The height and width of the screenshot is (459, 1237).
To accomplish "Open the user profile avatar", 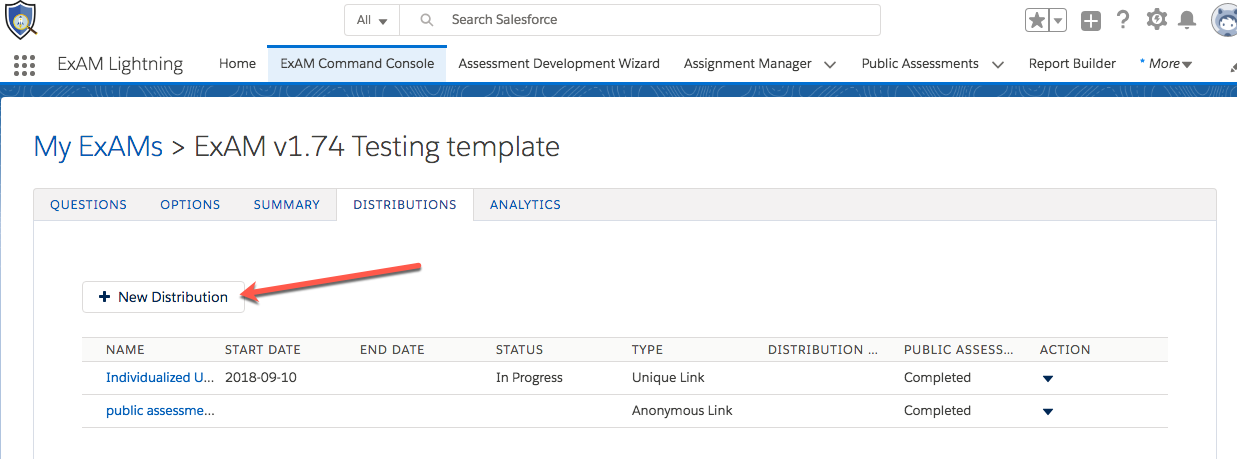I will point(1225,20).
